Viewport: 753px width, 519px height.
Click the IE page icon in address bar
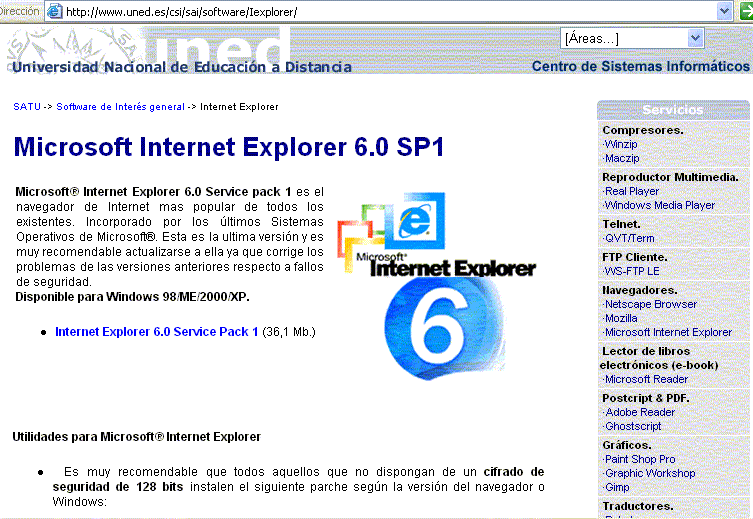pos(55,11)
